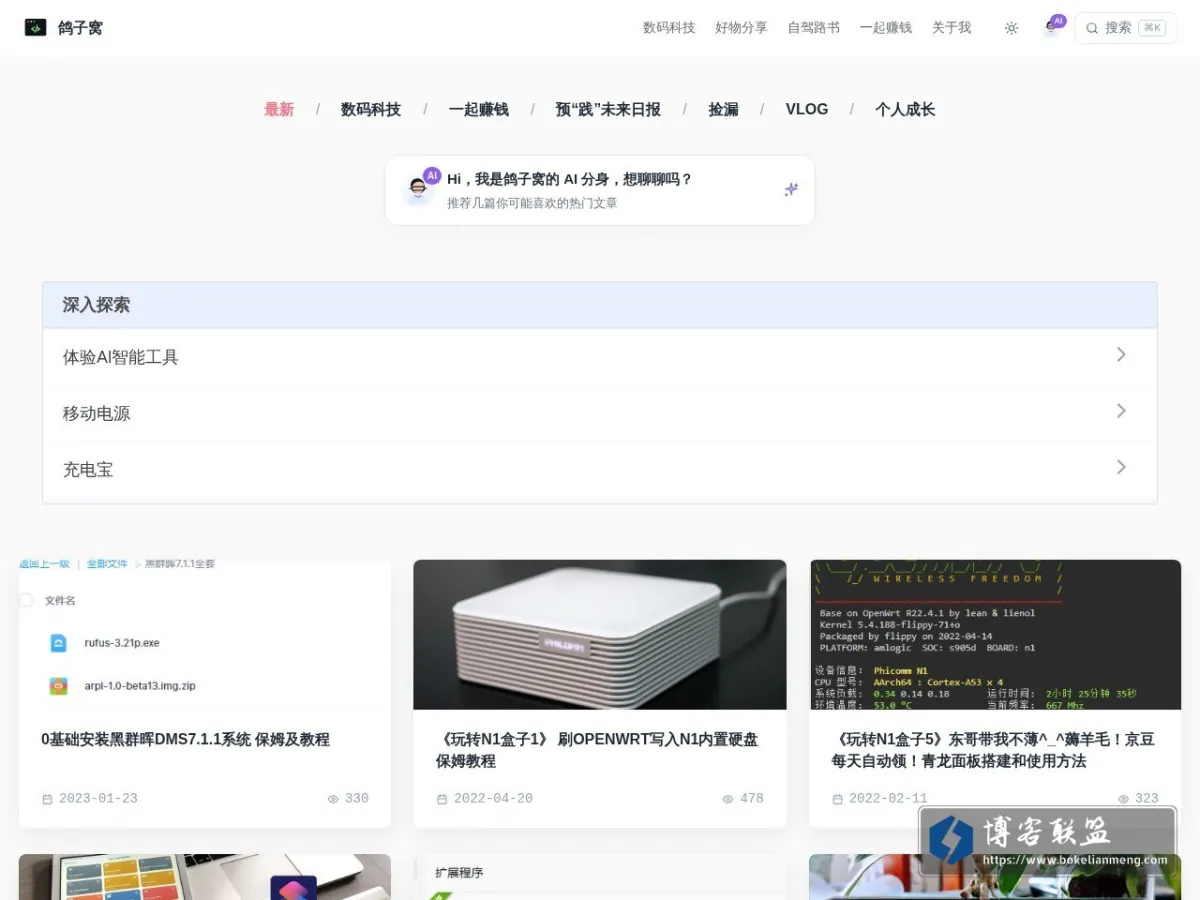Open article 0基础安装黑群晖DMS7.1.1系统 保姆及教程
This screenshot has width=1200, height=900.
coord(186,740)
